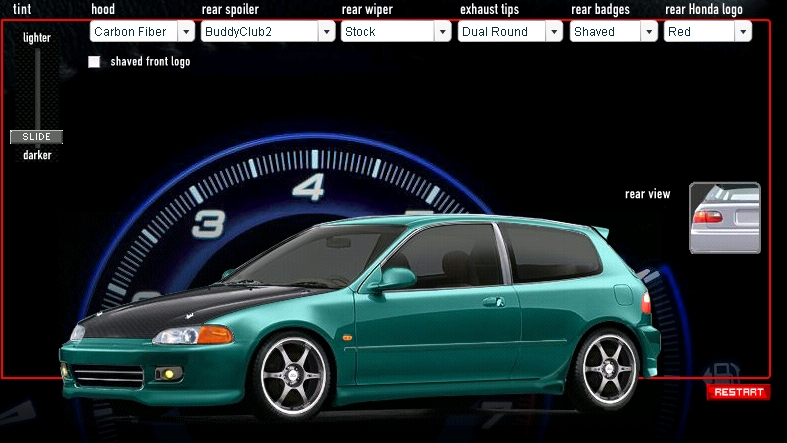Open the rear wiper Stock dropdown
The width and height of the screenshot is (787, 443).
395,31
